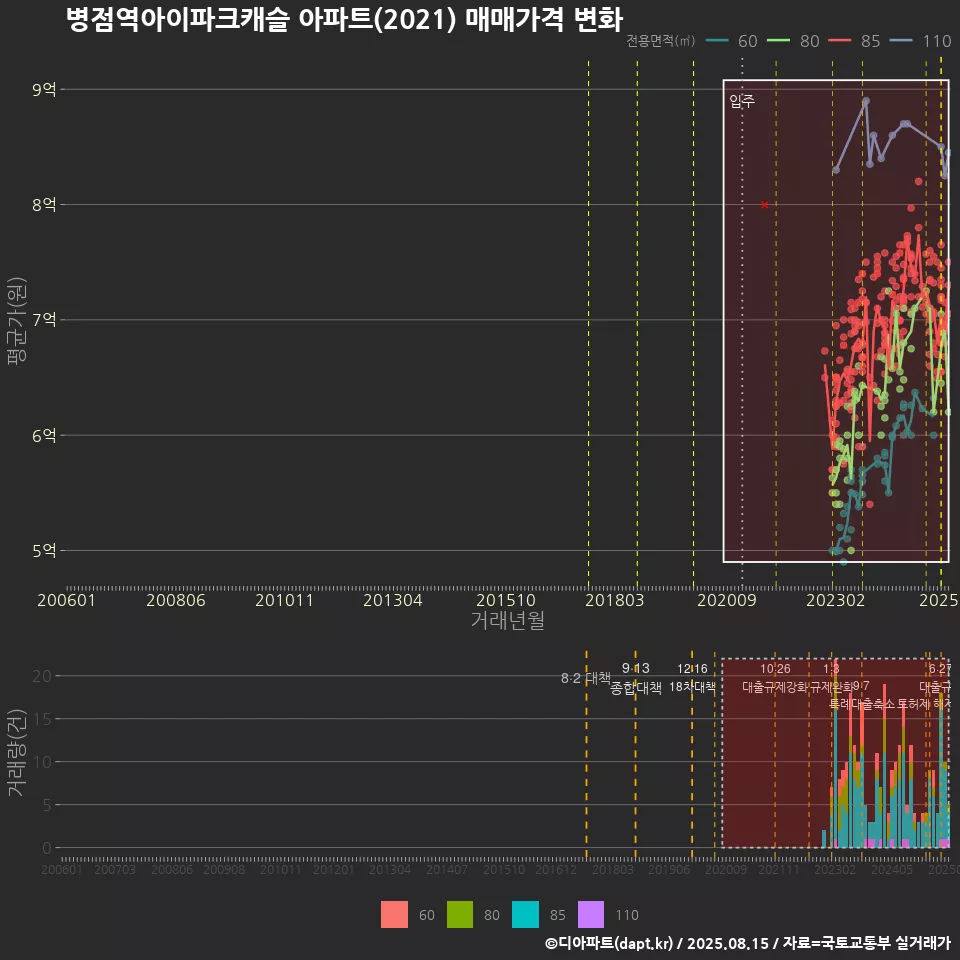Click the '200601' label on price chart x-axis
The height and width of the screenshot is (960, 960).
click(x=66, y=600)
